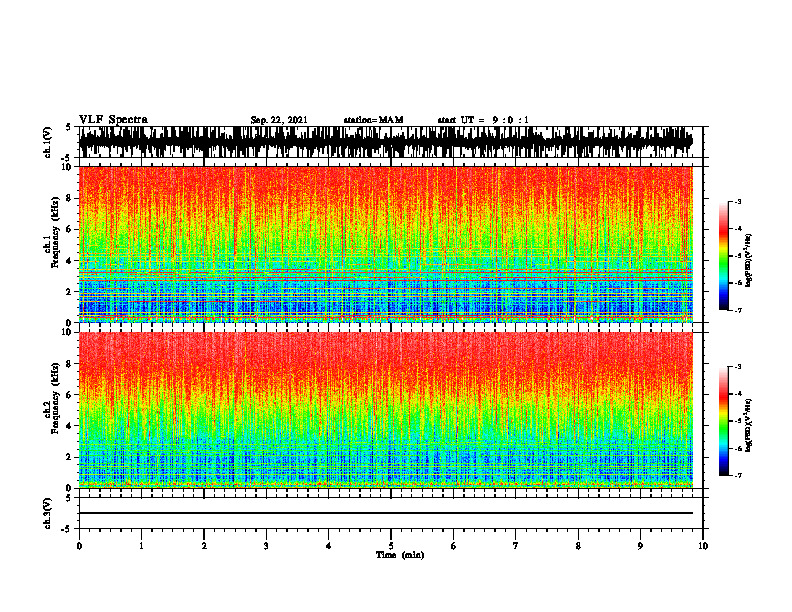Image resolution: width=792 pixels, height=612 pixels.
Task: Click the ch.1 color scale "log(PSD)" label
Action: [748, 261]
